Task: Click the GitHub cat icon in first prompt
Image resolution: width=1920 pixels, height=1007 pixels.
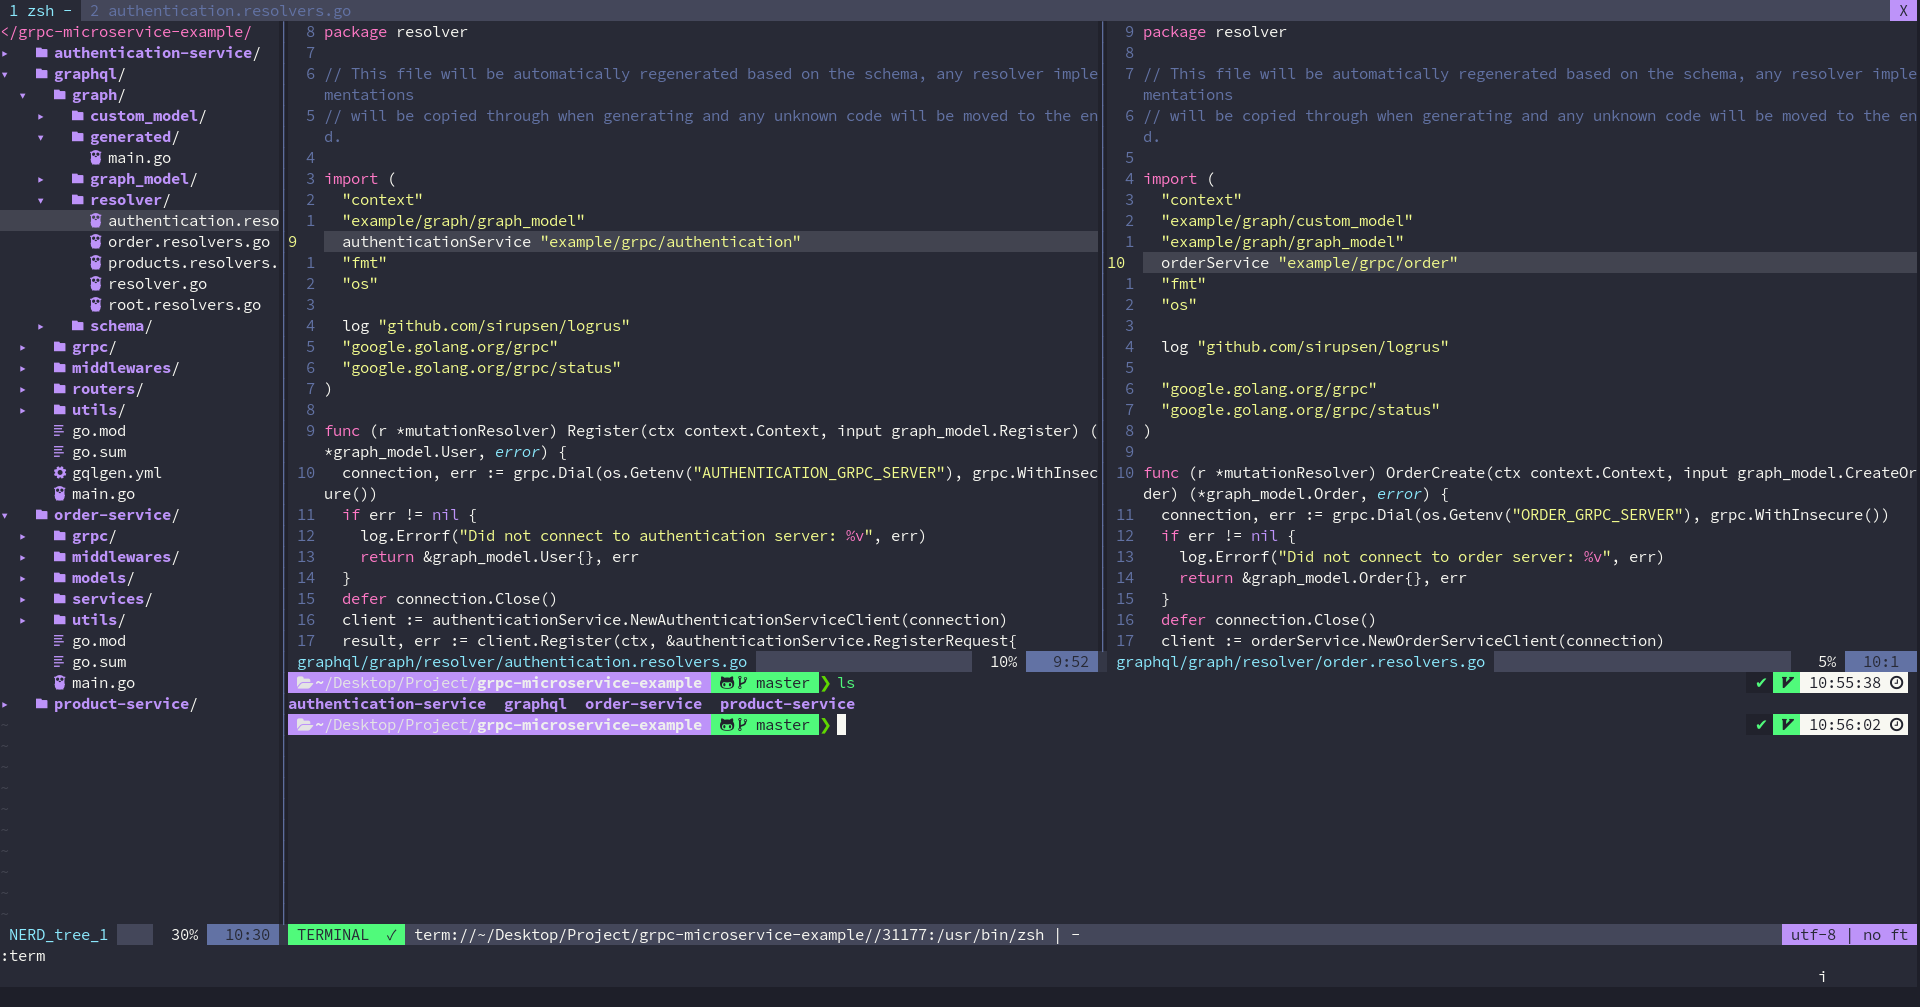Action: [727, 683]
